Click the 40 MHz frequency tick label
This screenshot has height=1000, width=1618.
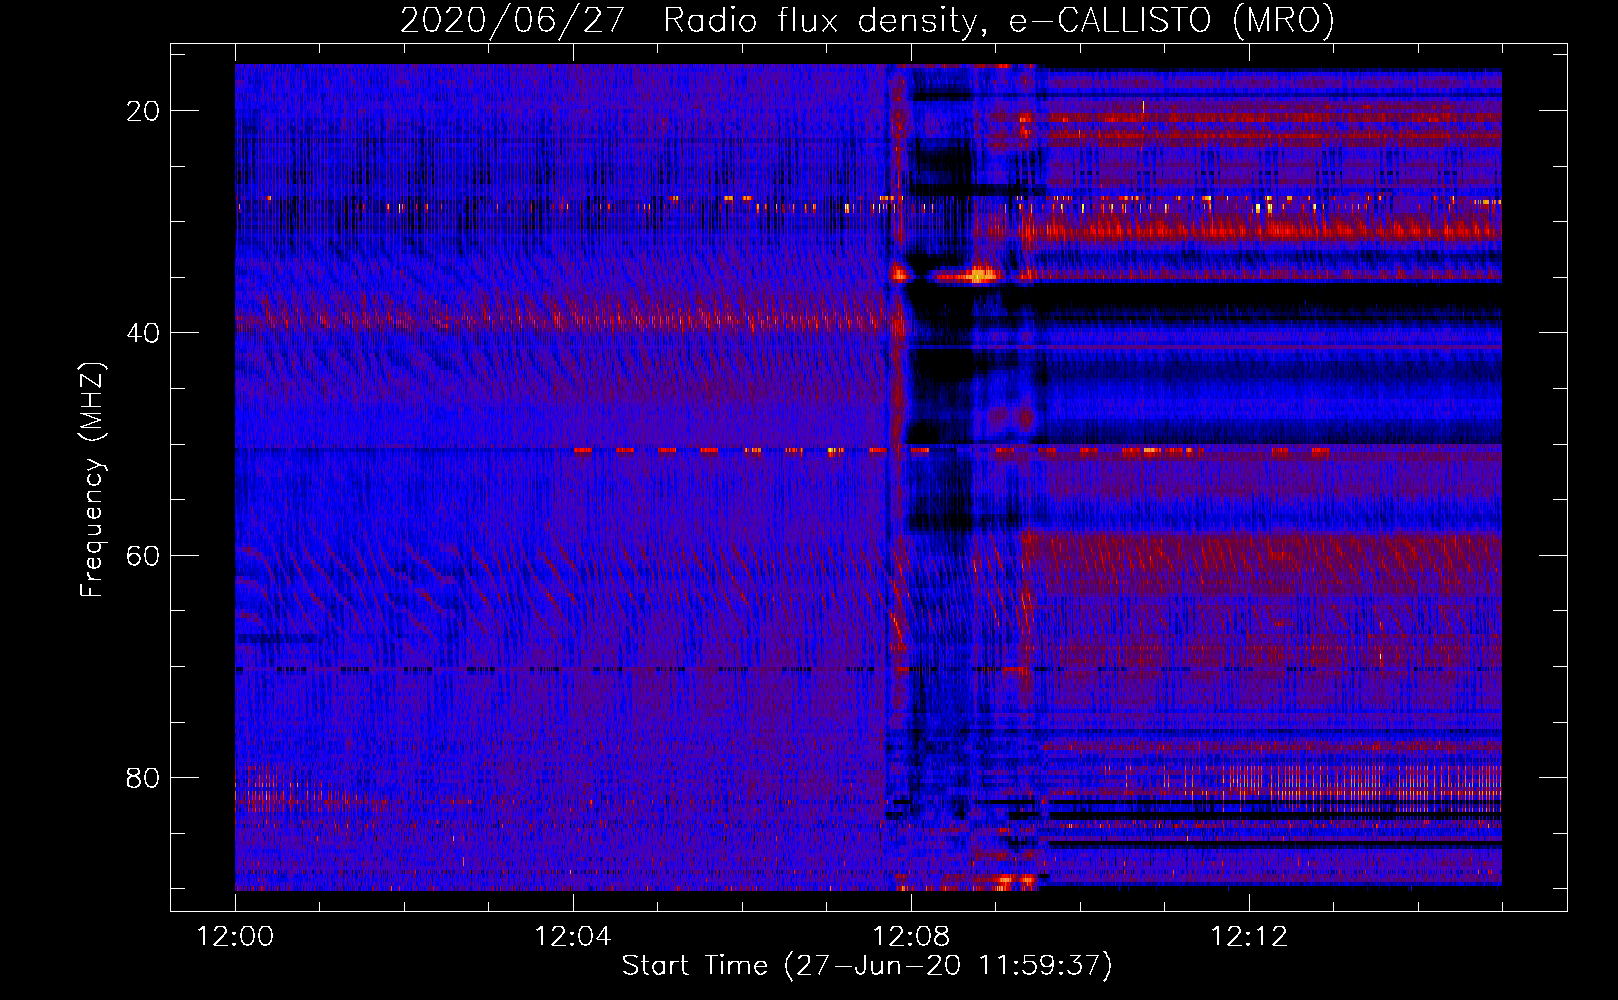(x=143, y=333)
